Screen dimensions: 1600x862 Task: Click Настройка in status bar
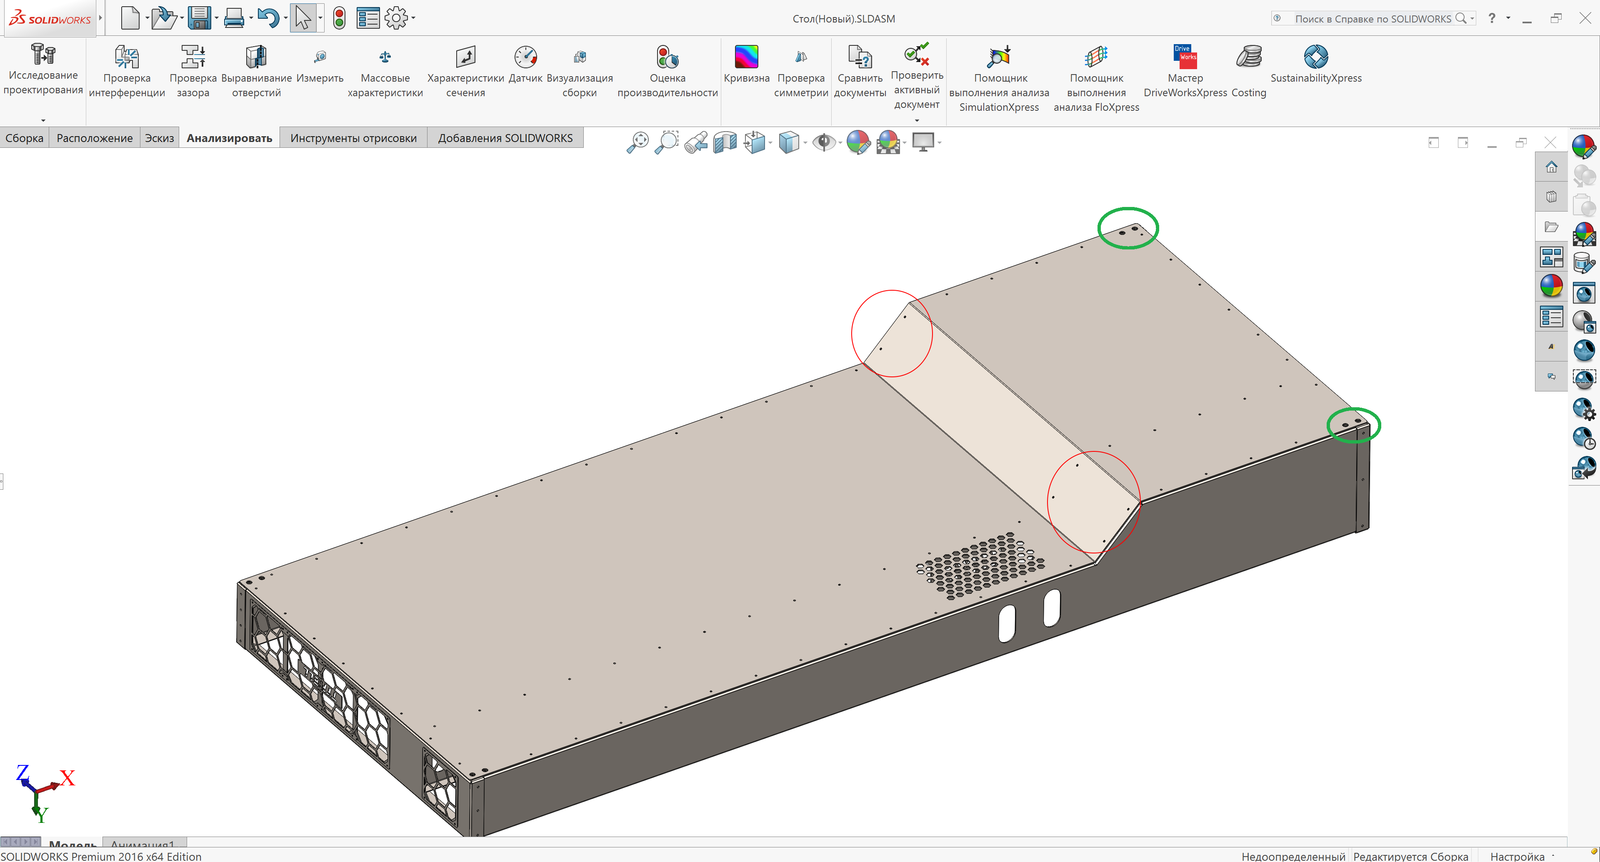(1517, 856)
